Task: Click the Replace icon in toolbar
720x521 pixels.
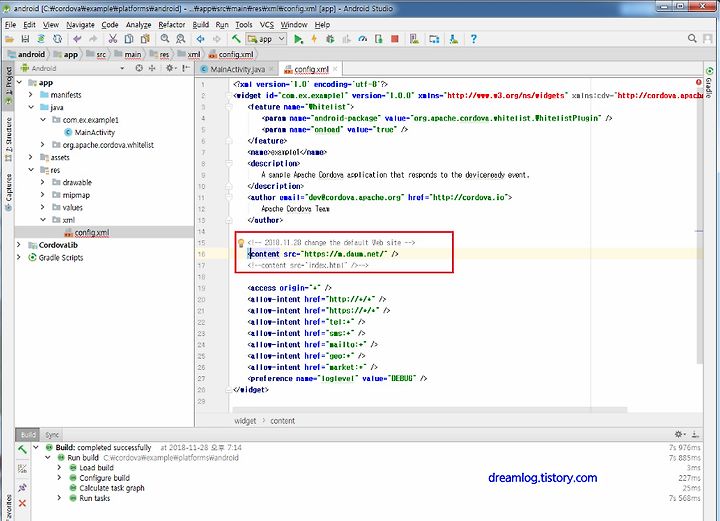Action: click(181, 39)
